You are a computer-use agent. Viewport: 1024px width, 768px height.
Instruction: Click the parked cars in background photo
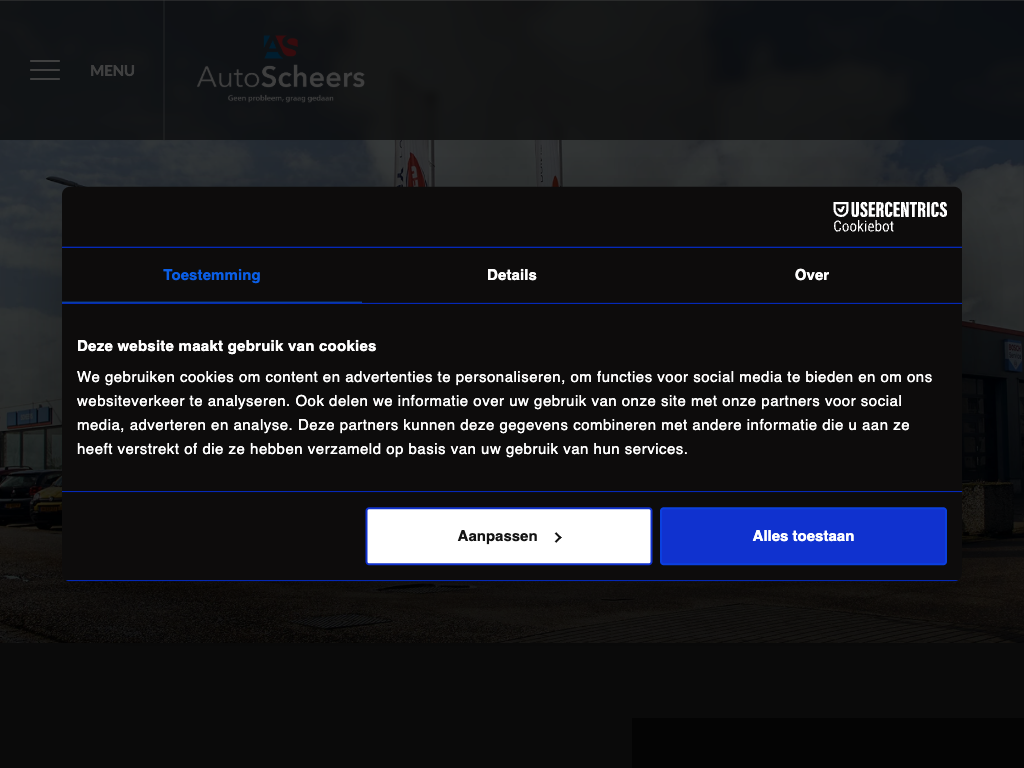coord(30,495)
